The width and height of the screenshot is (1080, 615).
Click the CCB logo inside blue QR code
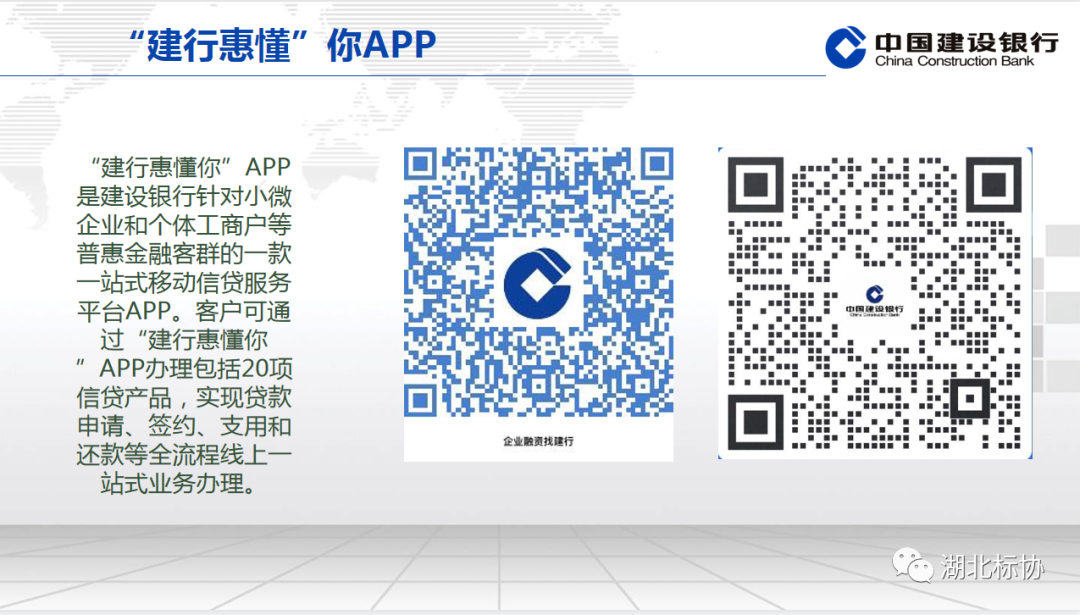[537, 283]
